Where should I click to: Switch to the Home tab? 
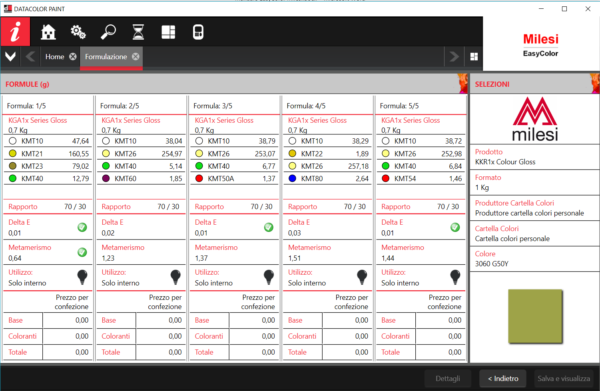55,57
